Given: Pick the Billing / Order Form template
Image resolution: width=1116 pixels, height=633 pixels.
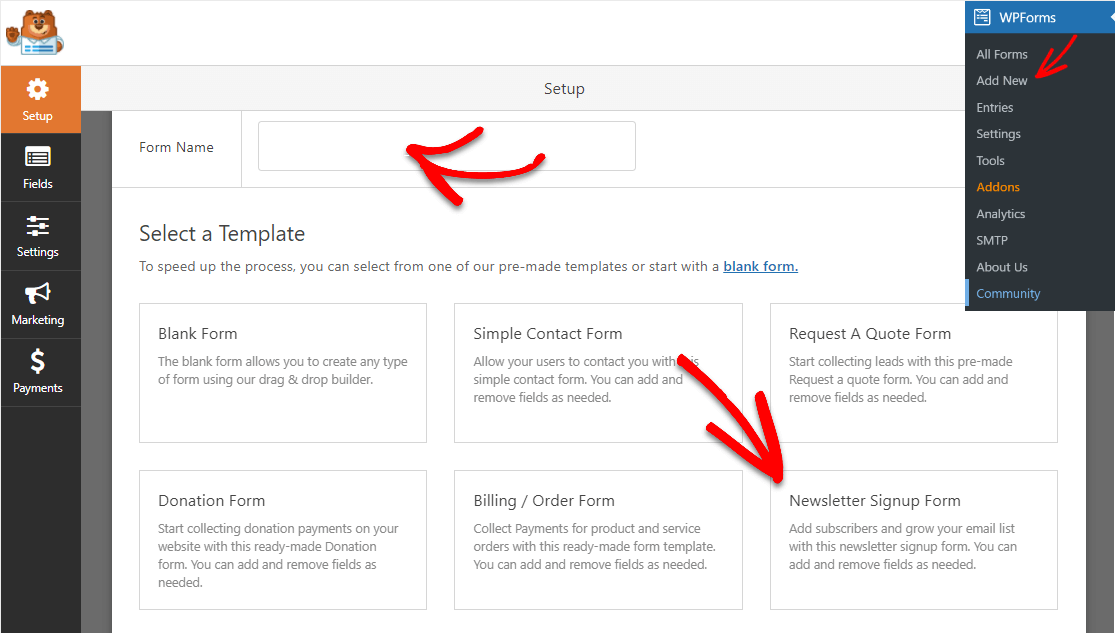Looking at the screenshot, I should [x=598, y=540].
